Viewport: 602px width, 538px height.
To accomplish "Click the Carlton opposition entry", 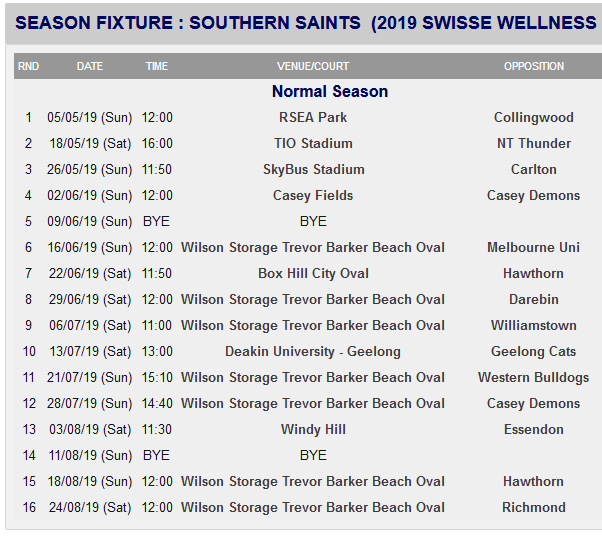I will pos(534,169).
